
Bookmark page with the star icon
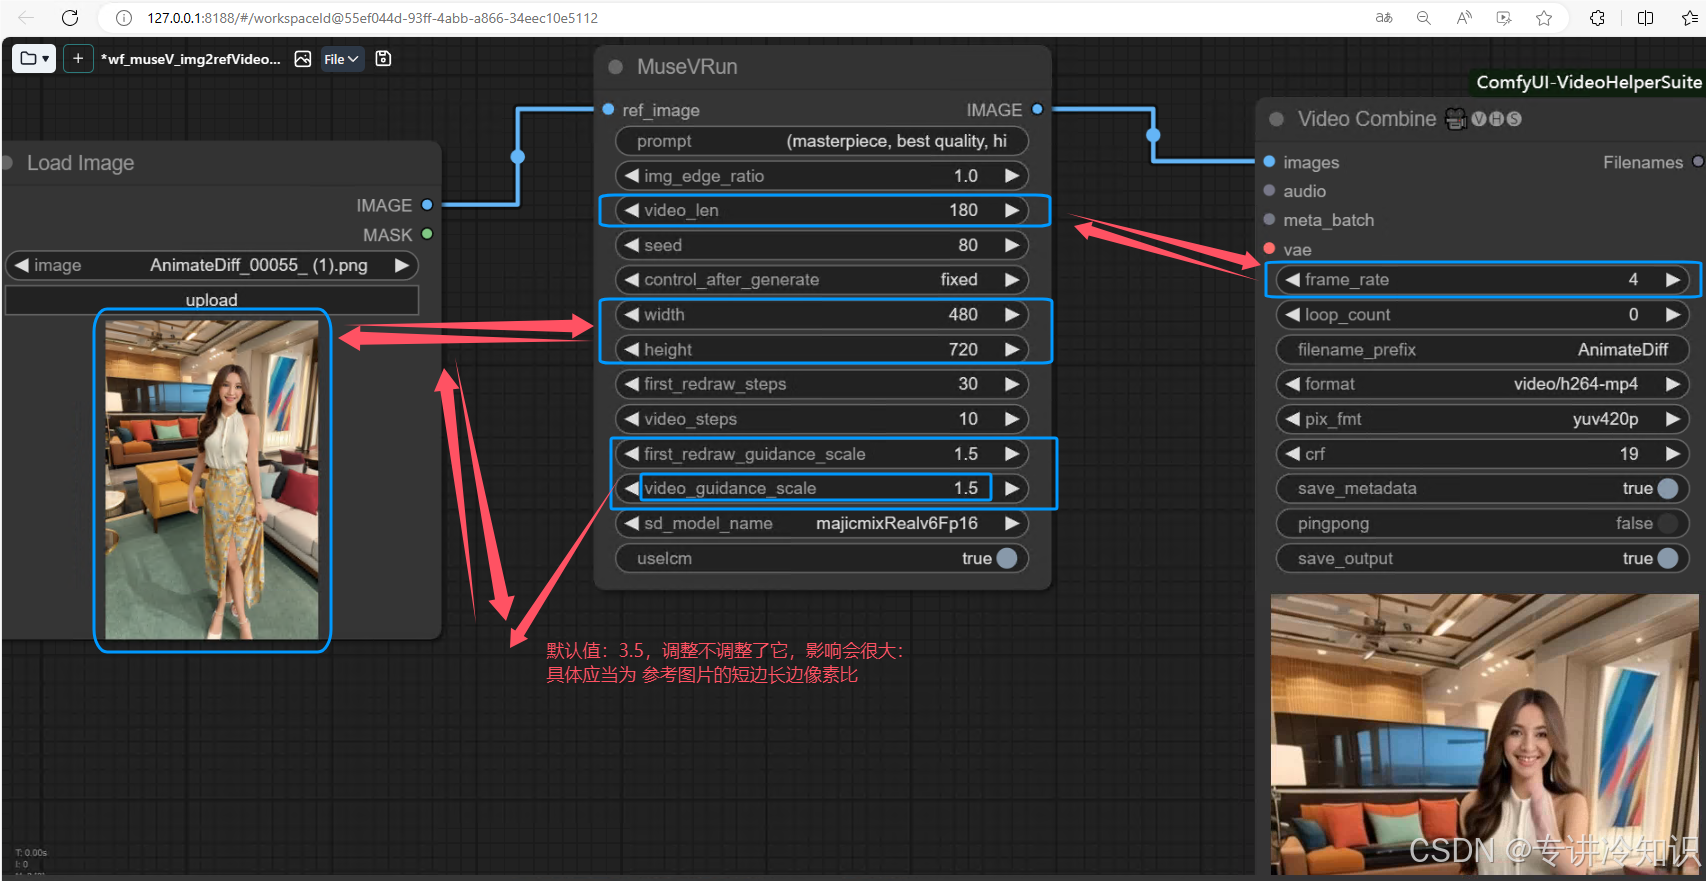click(x=1544, y=18)
